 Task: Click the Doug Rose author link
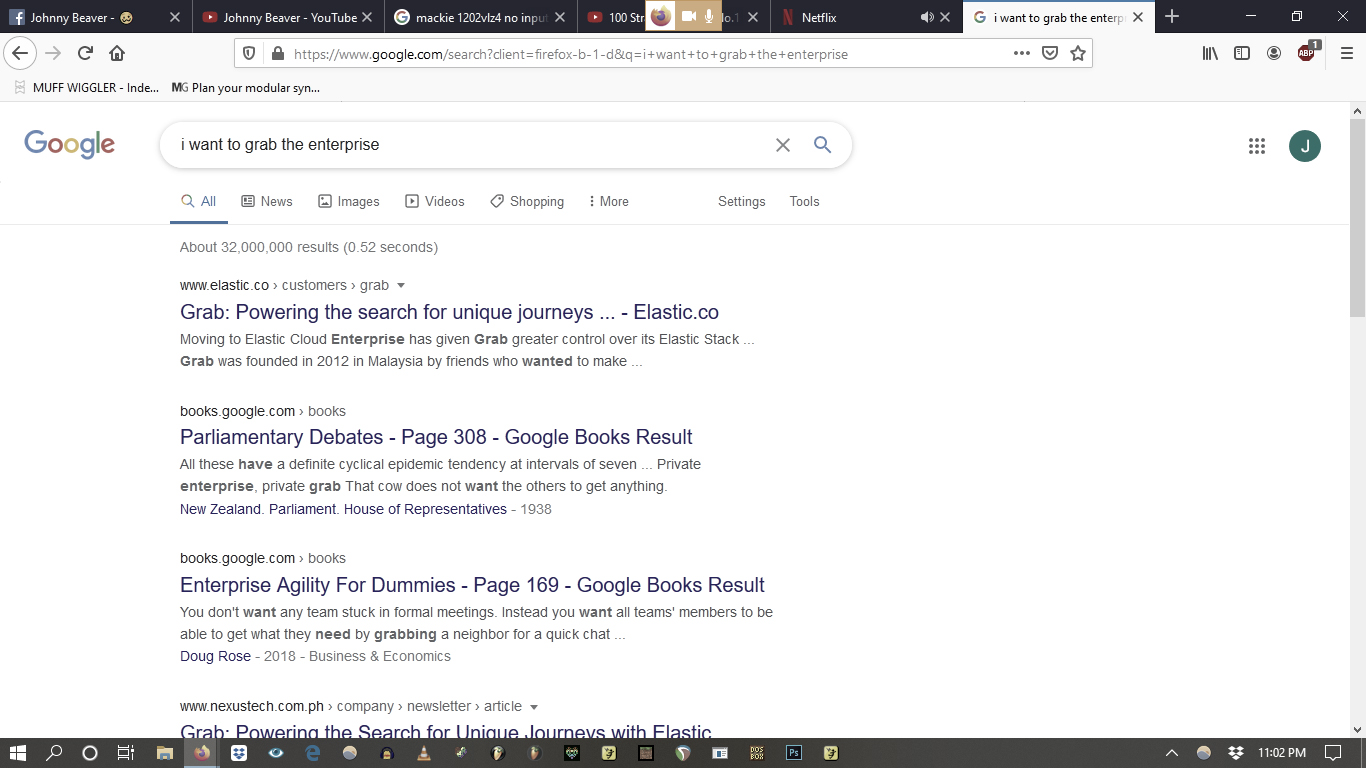point(215,656)
